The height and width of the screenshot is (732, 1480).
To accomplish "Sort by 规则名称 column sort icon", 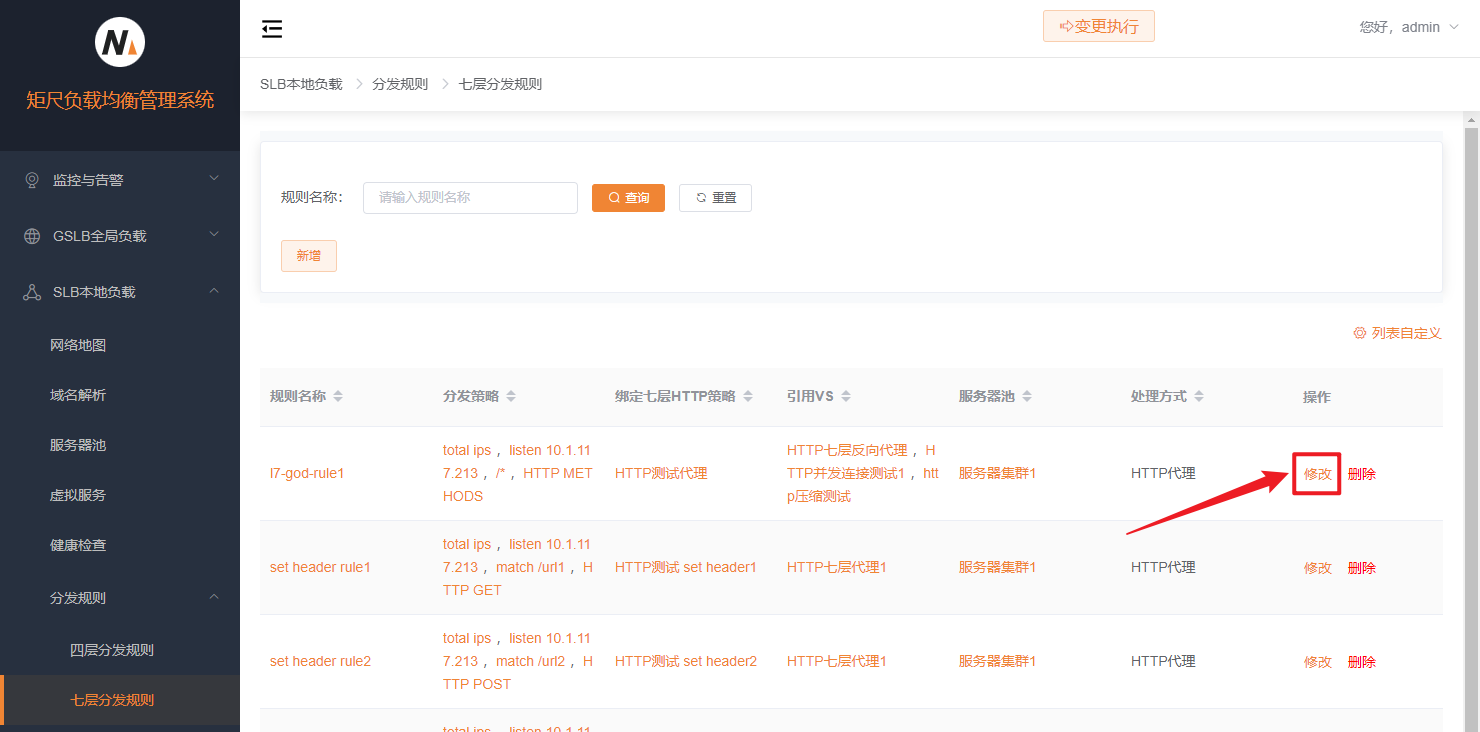I will (338, 397).
